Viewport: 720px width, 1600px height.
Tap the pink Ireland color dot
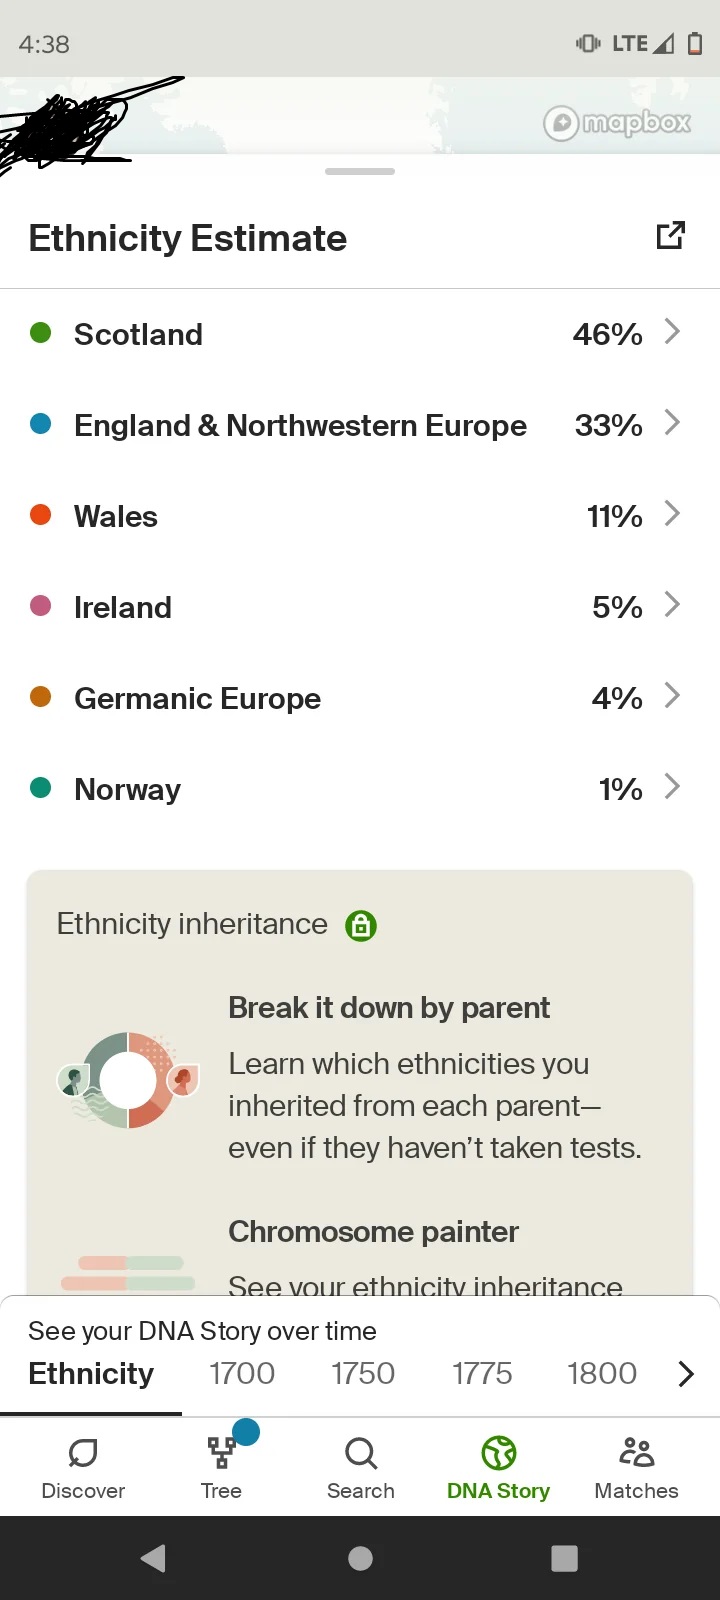point(41,606)
